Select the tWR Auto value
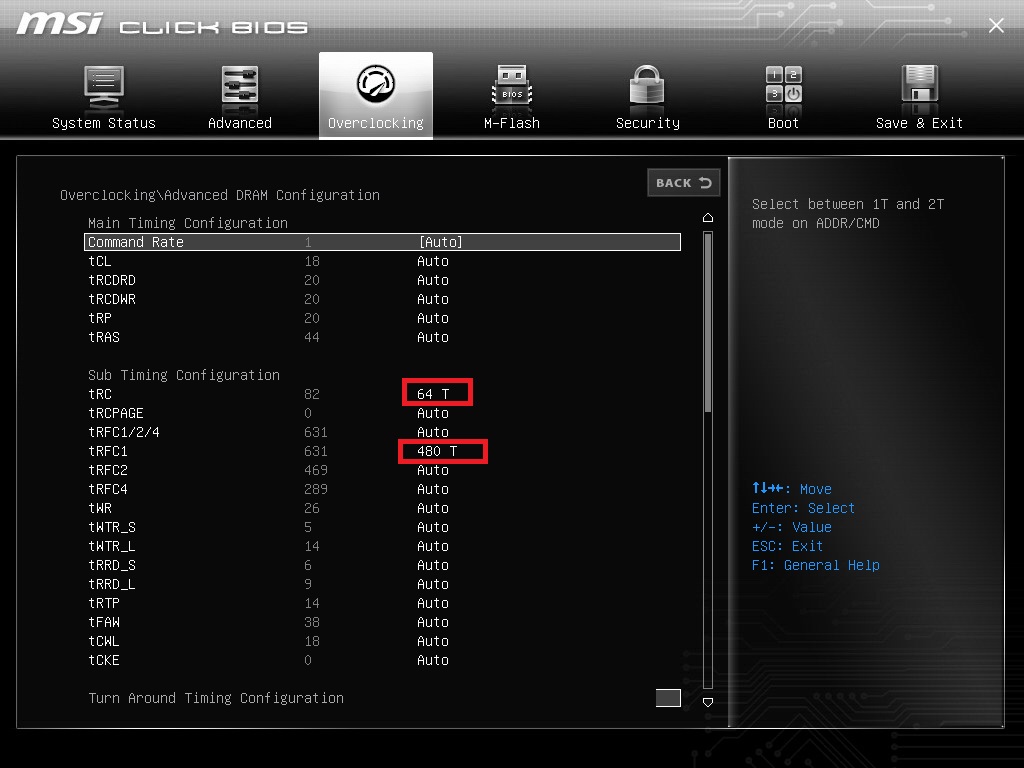Screen dimensions: 1024x768 point(433,508)
